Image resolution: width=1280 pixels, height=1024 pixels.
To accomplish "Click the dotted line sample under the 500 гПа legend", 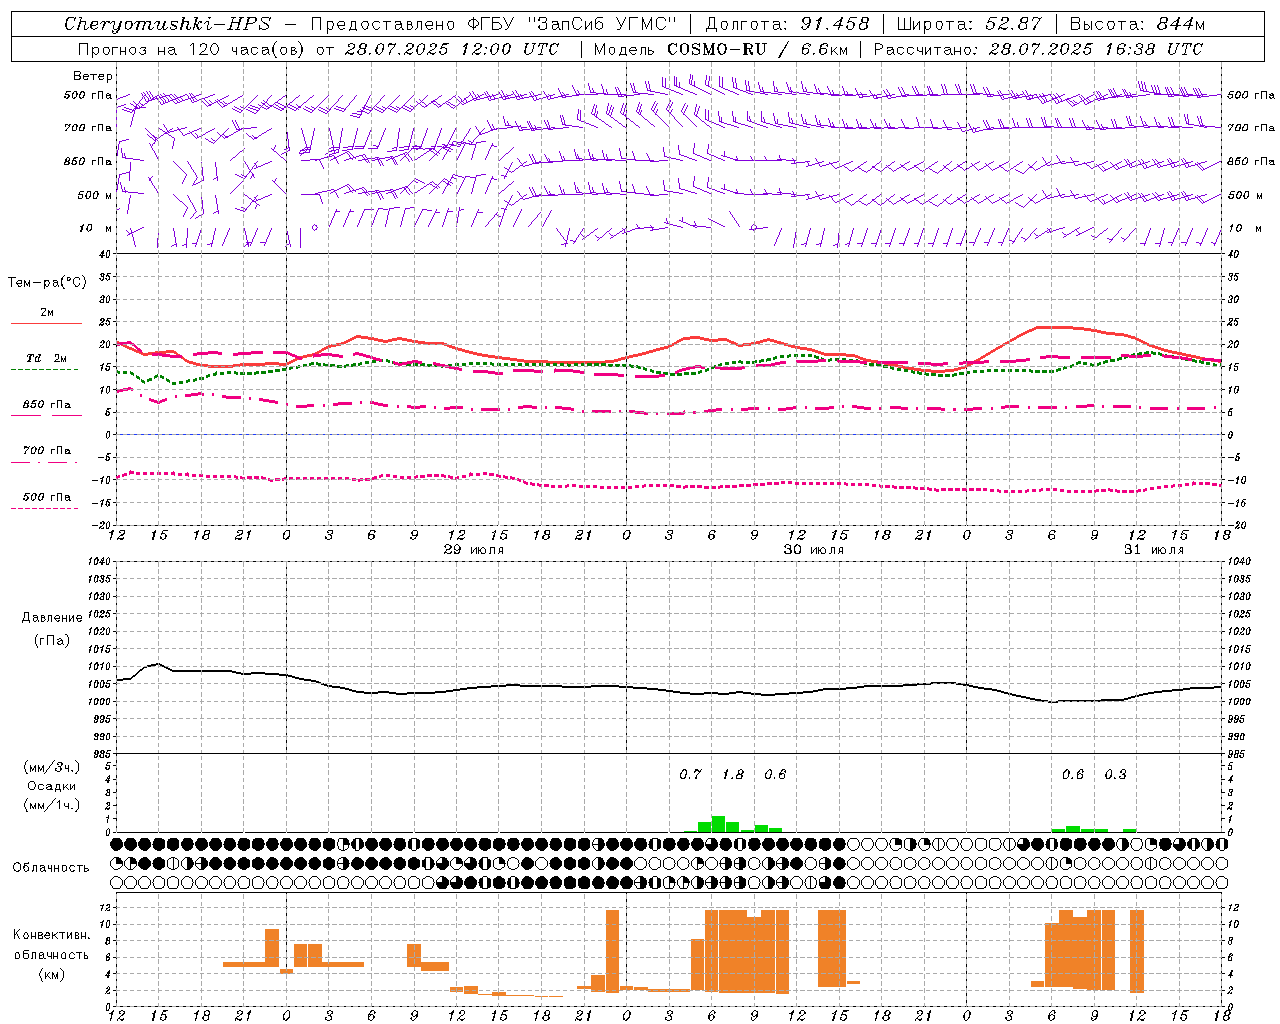I will coord(45,508).
